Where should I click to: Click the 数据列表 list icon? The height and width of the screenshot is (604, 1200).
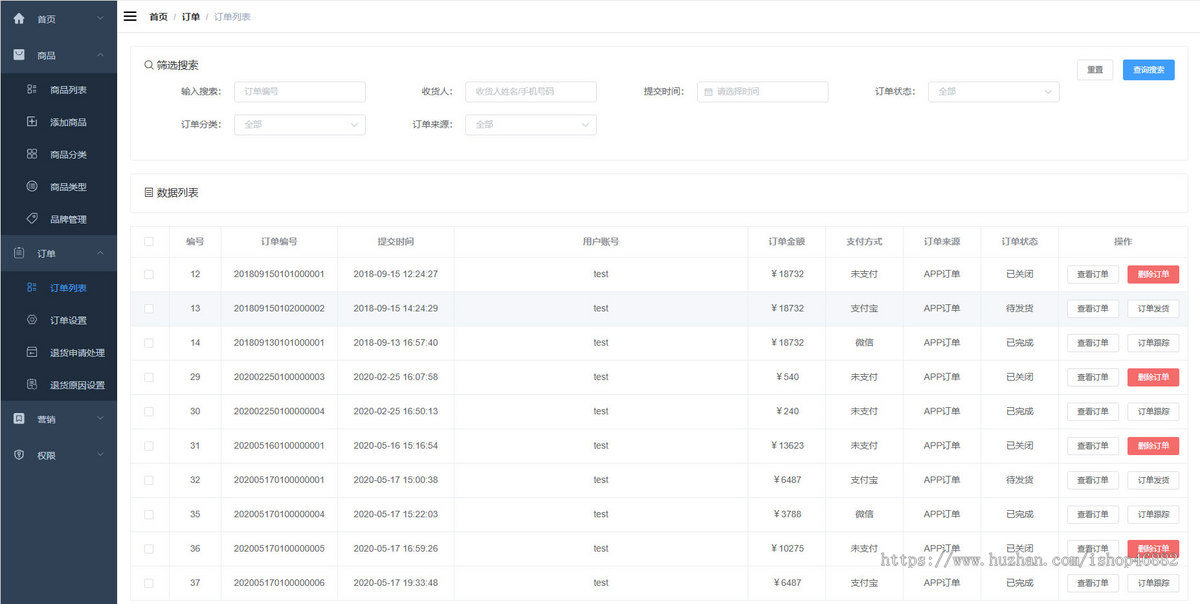pos(149,192)
